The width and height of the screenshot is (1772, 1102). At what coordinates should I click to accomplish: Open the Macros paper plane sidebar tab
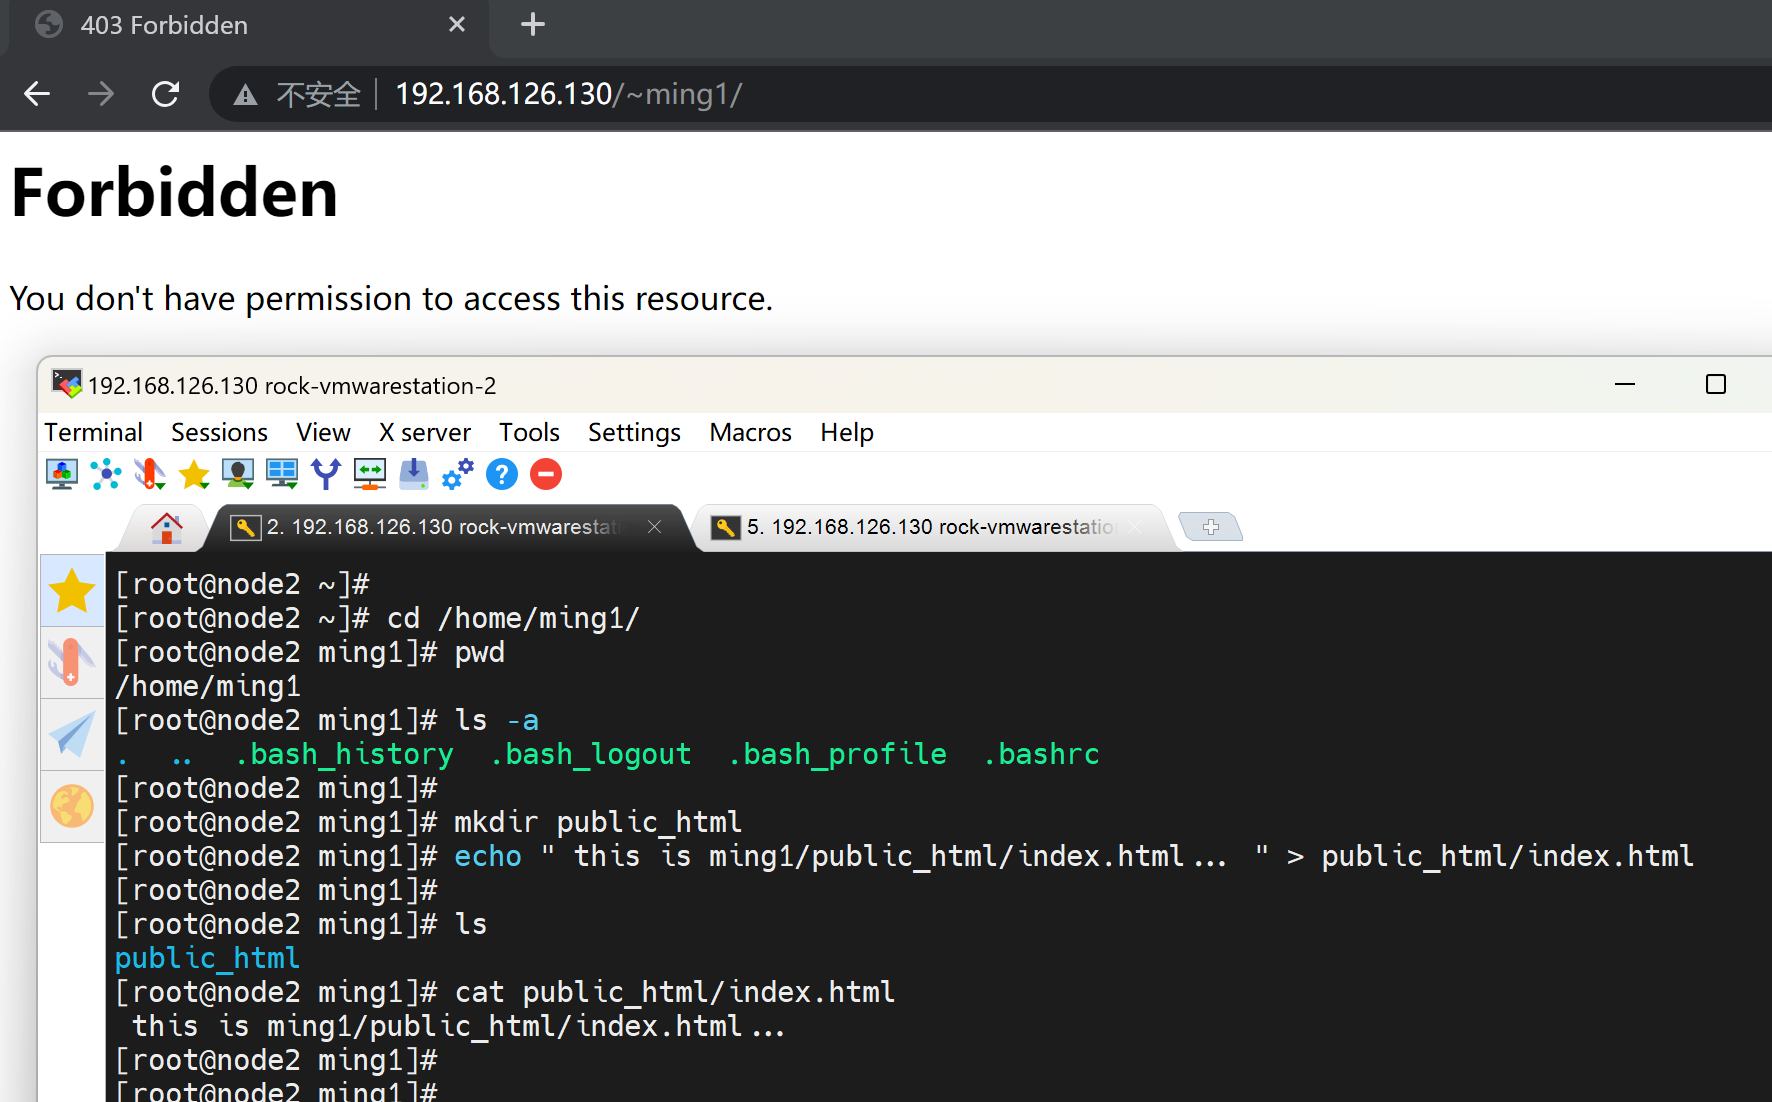coord(72,735)
